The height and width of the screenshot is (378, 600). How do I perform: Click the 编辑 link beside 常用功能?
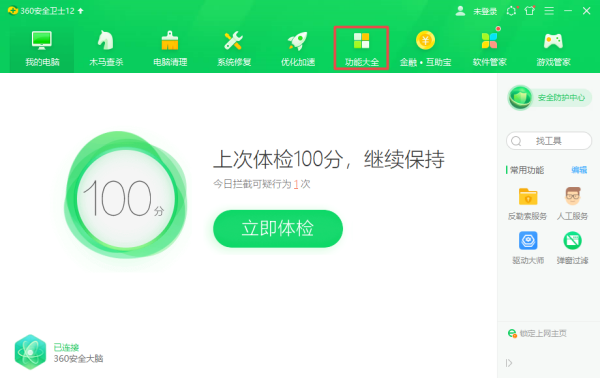(x=579, y=170)
